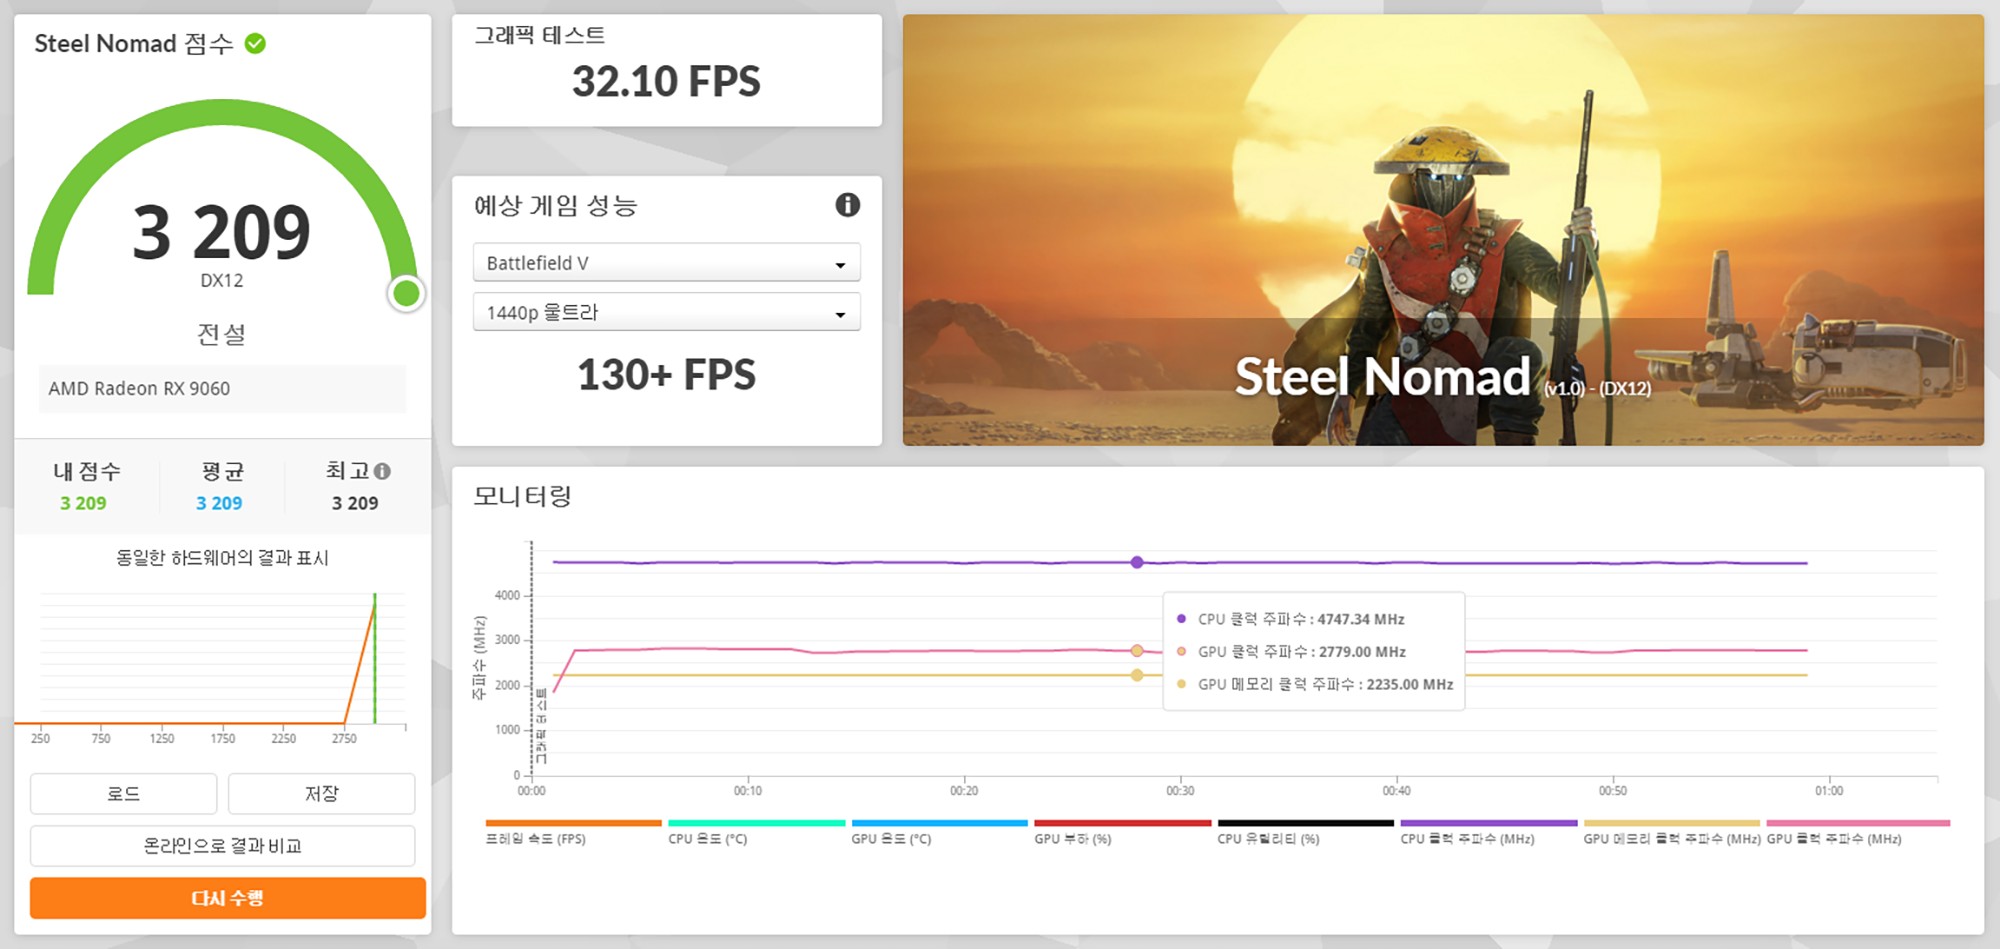Click the green score gauge indicator knob
The image size is (2000, 949).
[406, 293]
